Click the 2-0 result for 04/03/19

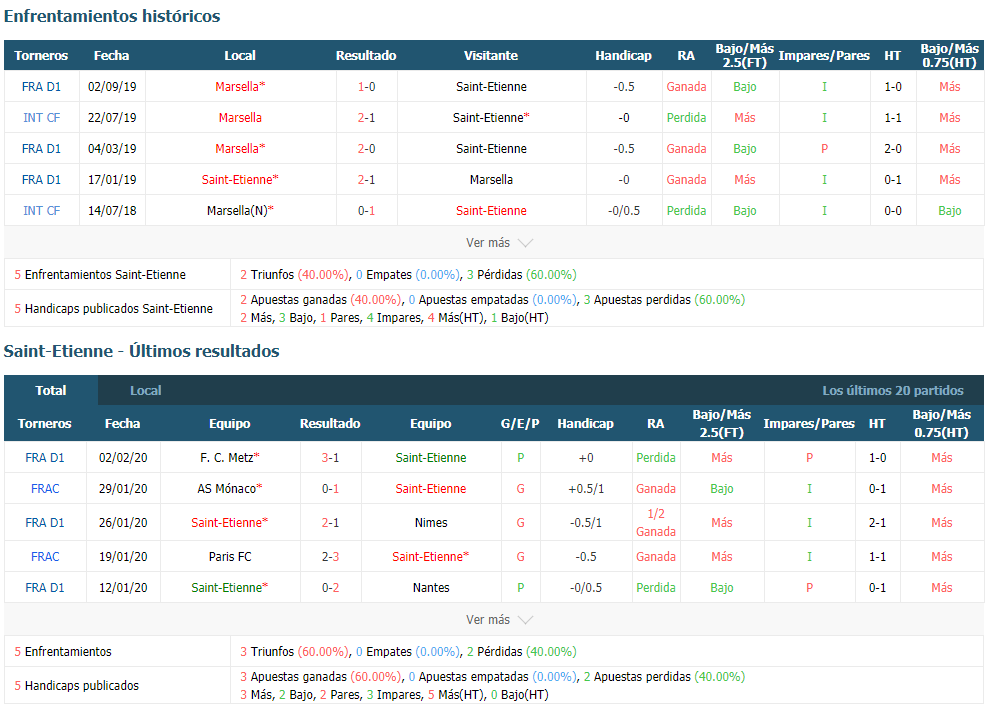[366, 149]
